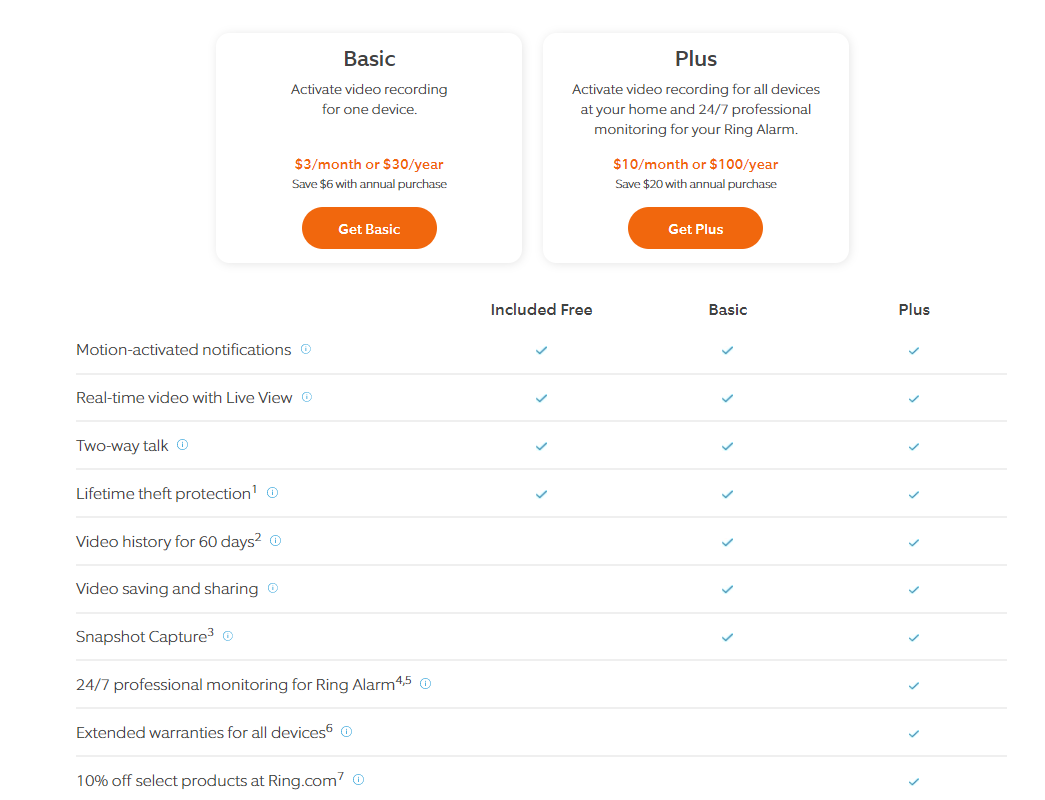Open info tooltip for 24/7 professional monitoring
This screenshot has width=1045, height=800.
point(425,684)
